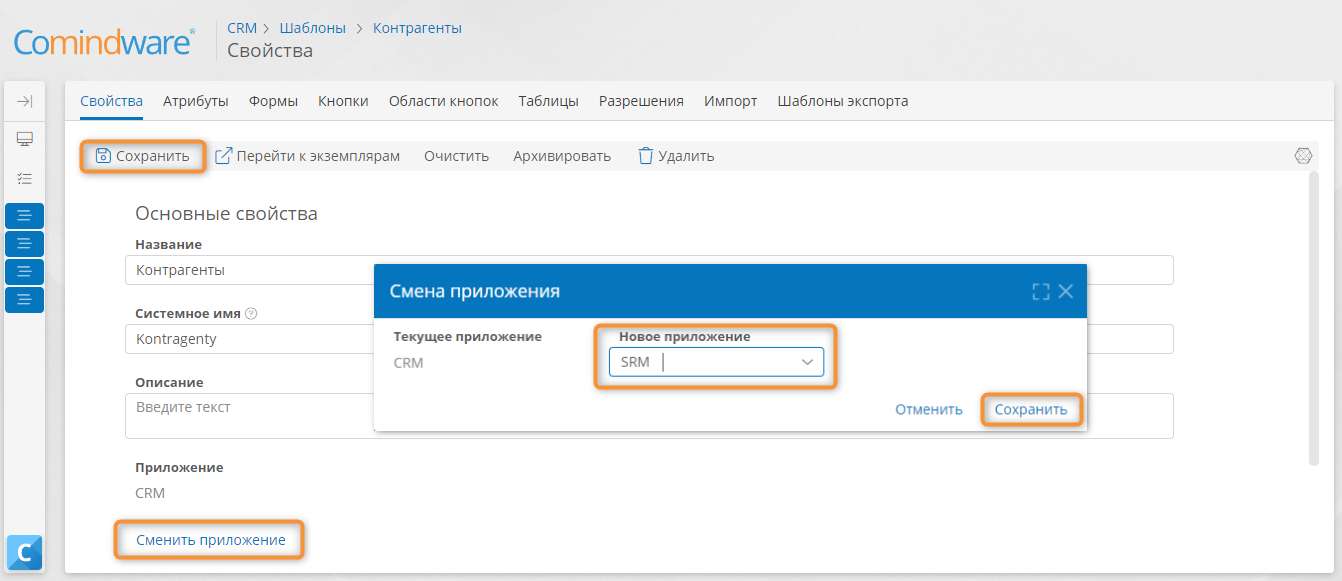This screenshot has height=581, width=1342.
Task: Click the hexagon icon on toolbar right
Action: point(1302,156)
